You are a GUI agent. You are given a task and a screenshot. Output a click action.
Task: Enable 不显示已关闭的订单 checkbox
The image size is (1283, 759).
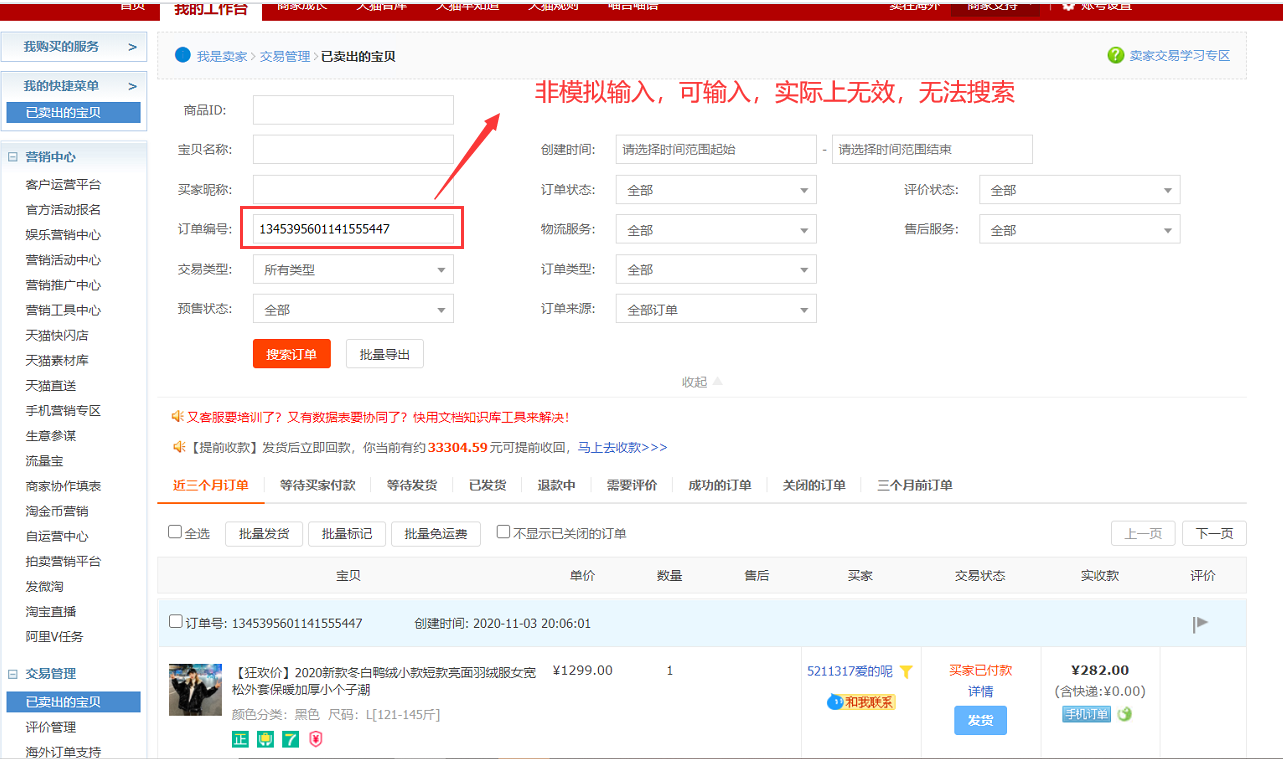point(504,532)
